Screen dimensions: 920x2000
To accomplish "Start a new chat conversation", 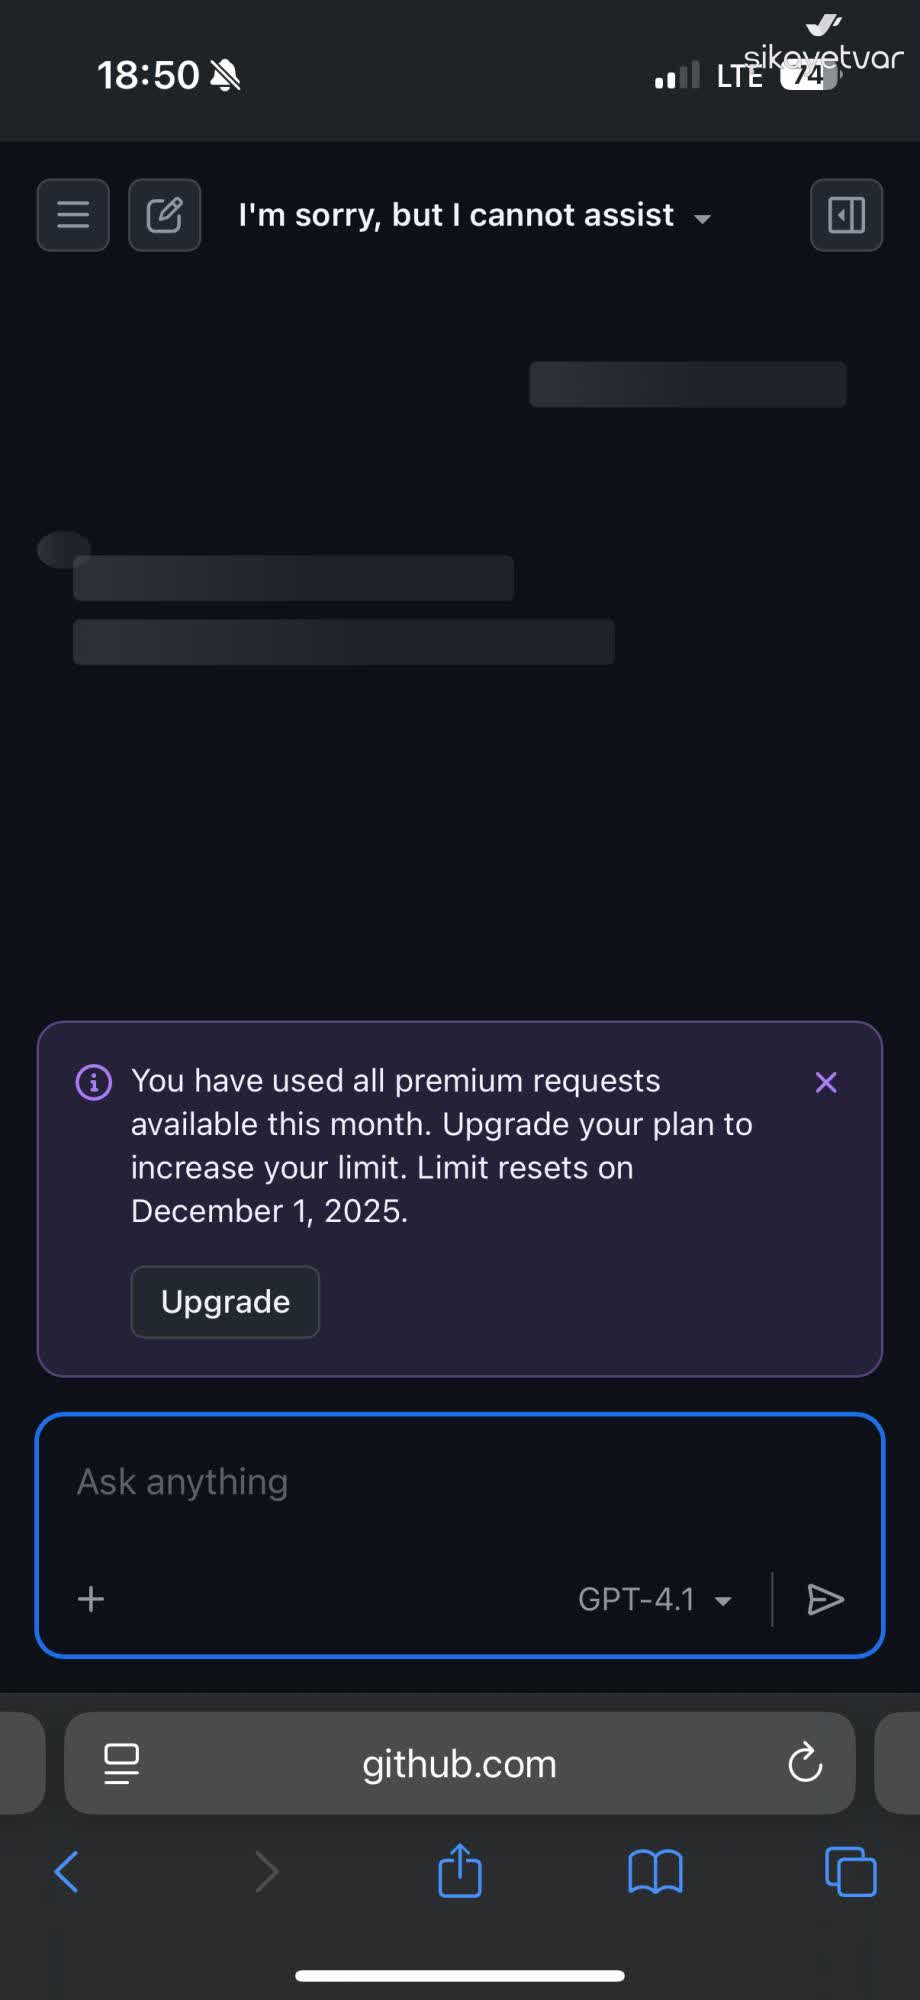I will tap(165, 215).
